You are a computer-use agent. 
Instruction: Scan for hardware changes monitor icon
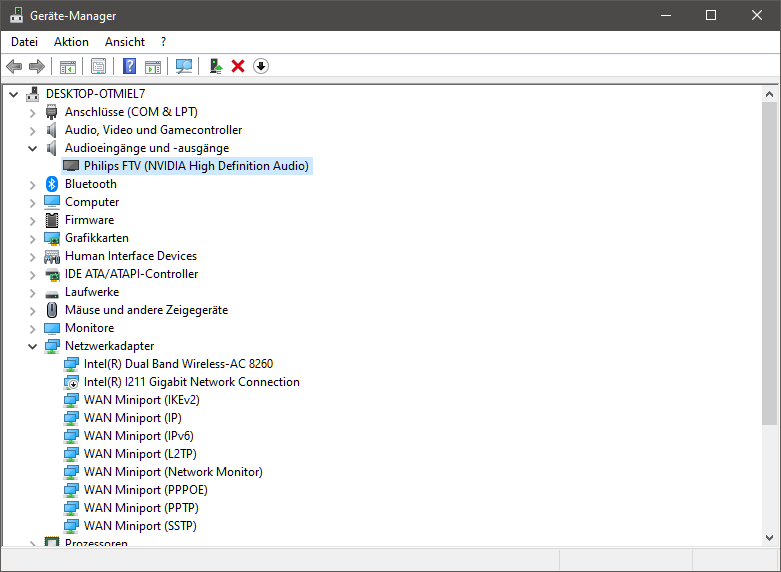[184, 66]
